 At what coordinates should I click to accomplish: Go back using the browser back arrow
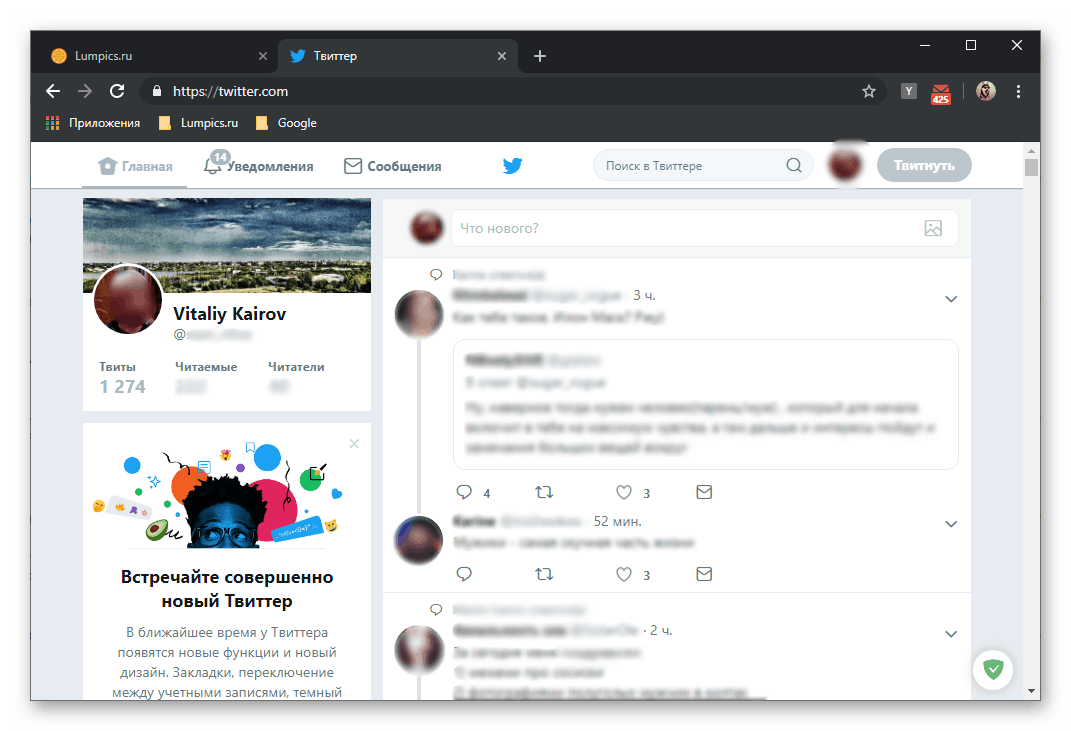pyautogui.click(x=53, y=91)
